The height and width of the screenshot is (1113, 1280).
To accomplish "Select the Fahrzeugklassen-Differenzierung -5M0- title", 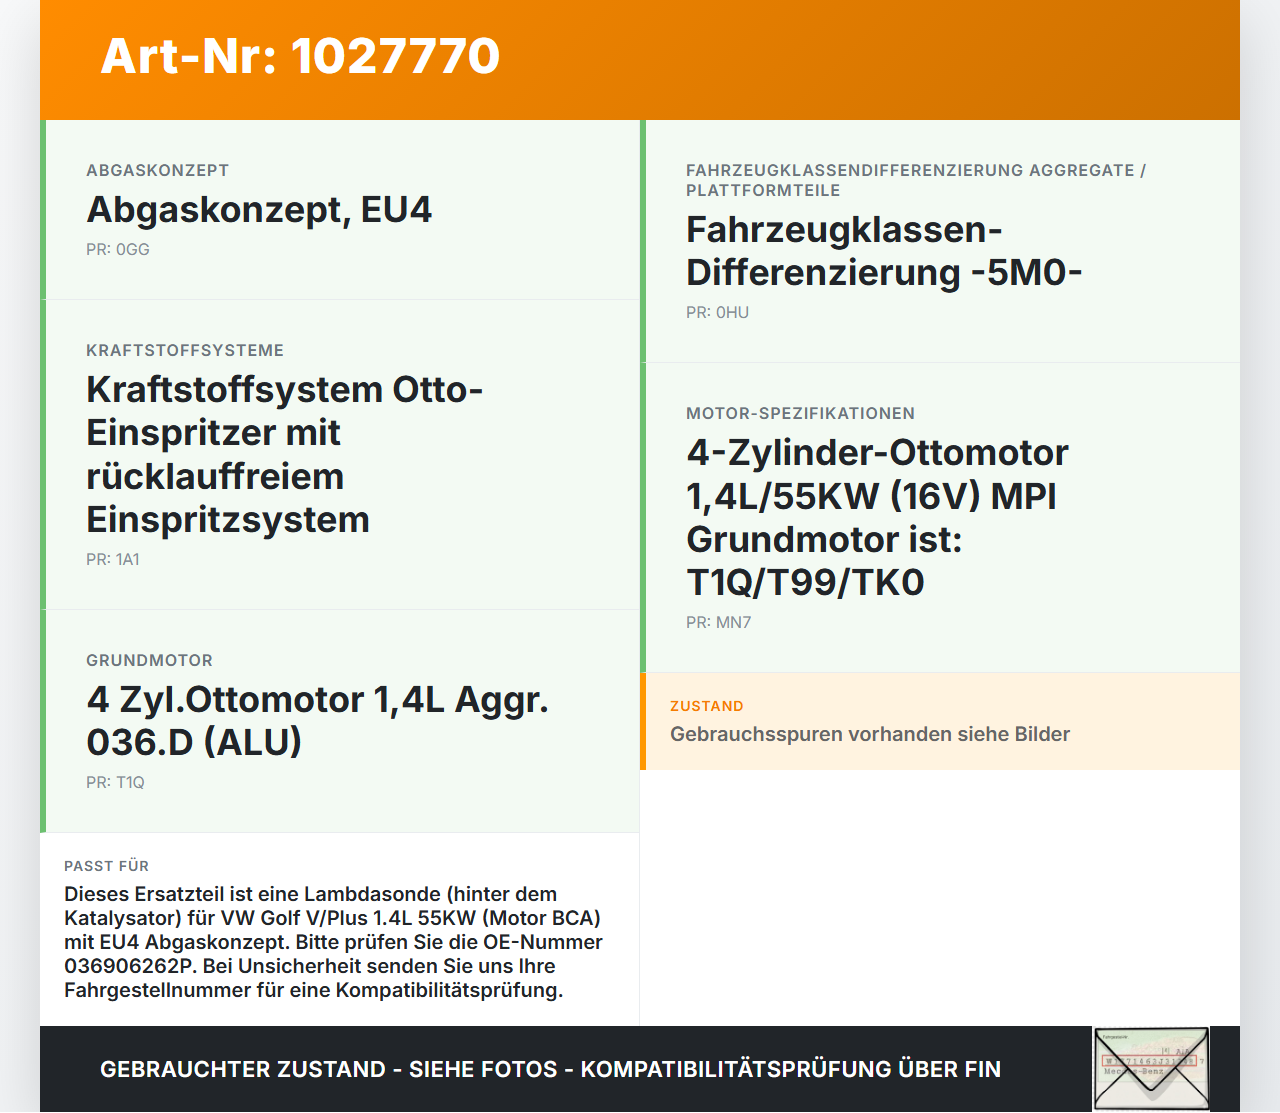I will click(x=884, y=251).
